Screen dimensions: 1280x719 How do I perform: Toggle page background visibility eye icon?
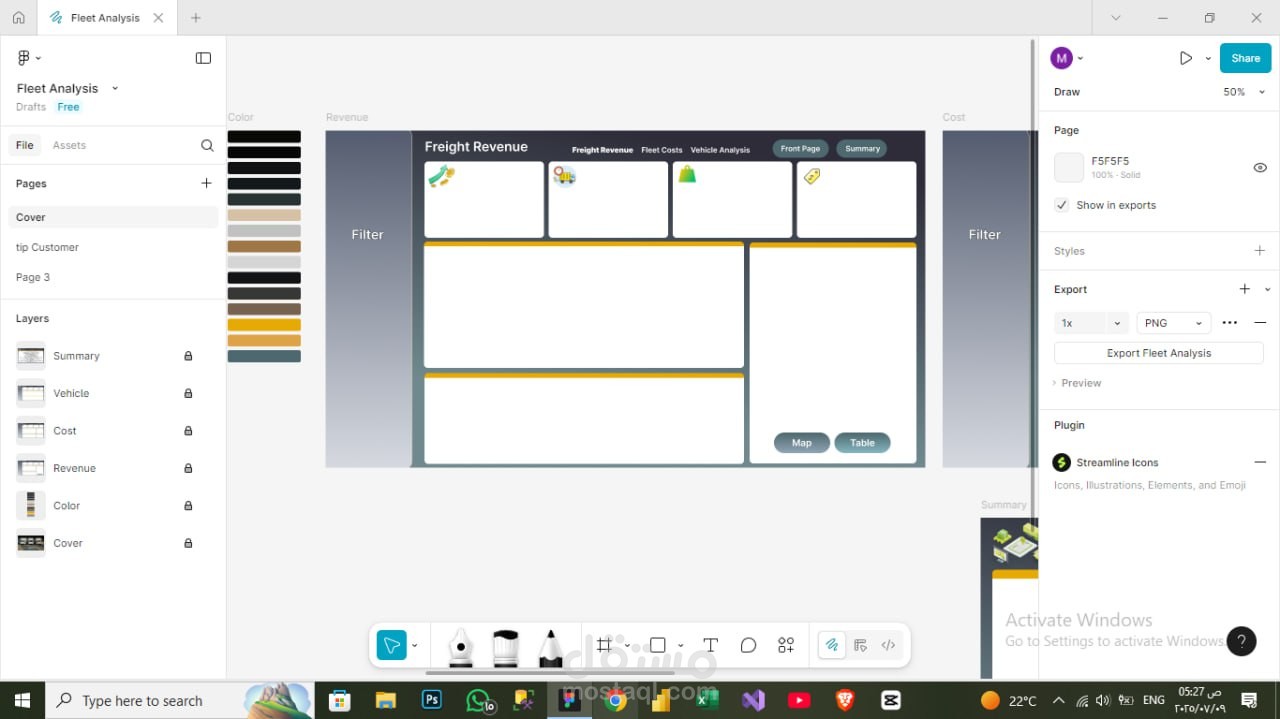[1260, 167]
